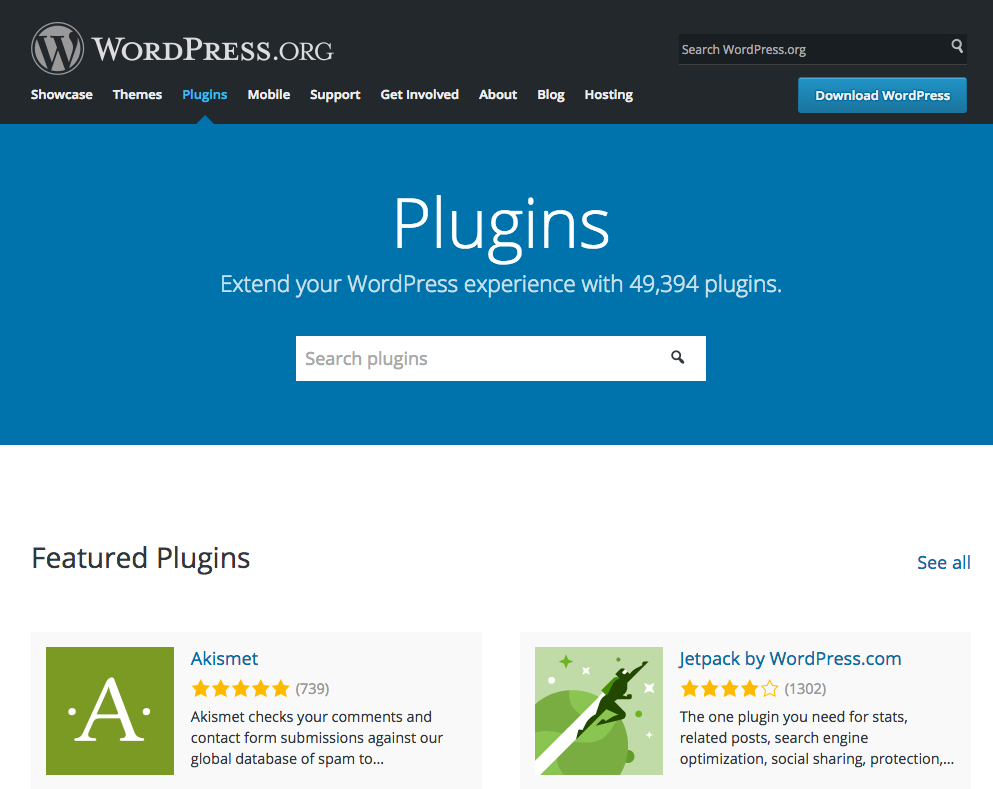
Task: Click the header search magnifier icon
Action: 957,46
